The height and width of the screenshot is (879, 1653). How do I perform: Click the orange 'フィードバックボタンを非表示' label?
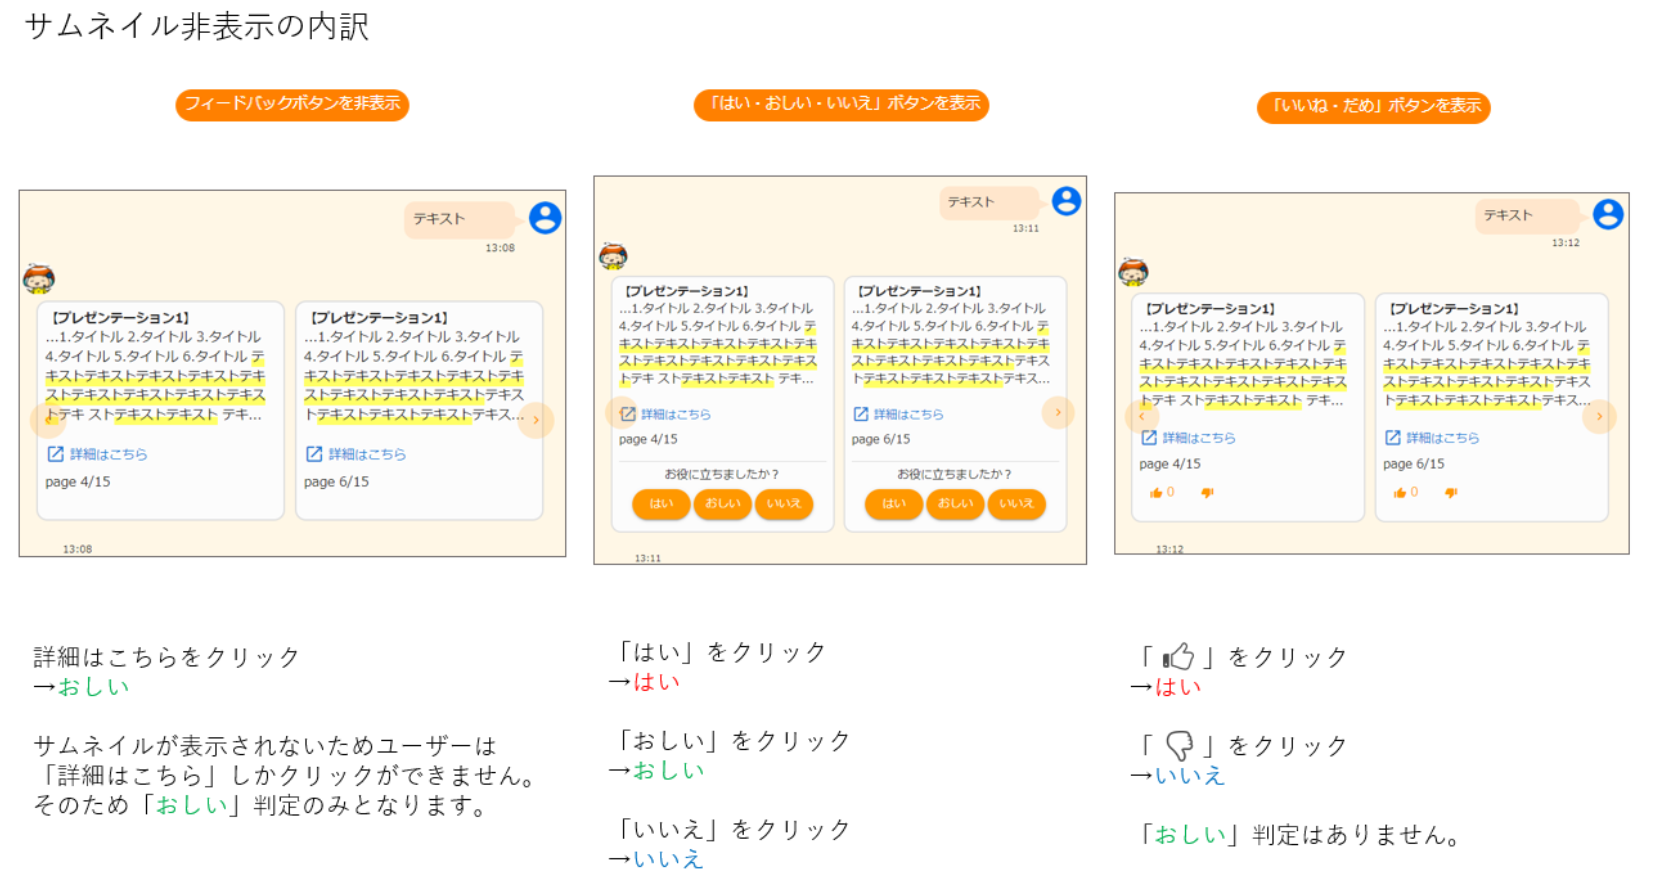click(292, 104)
